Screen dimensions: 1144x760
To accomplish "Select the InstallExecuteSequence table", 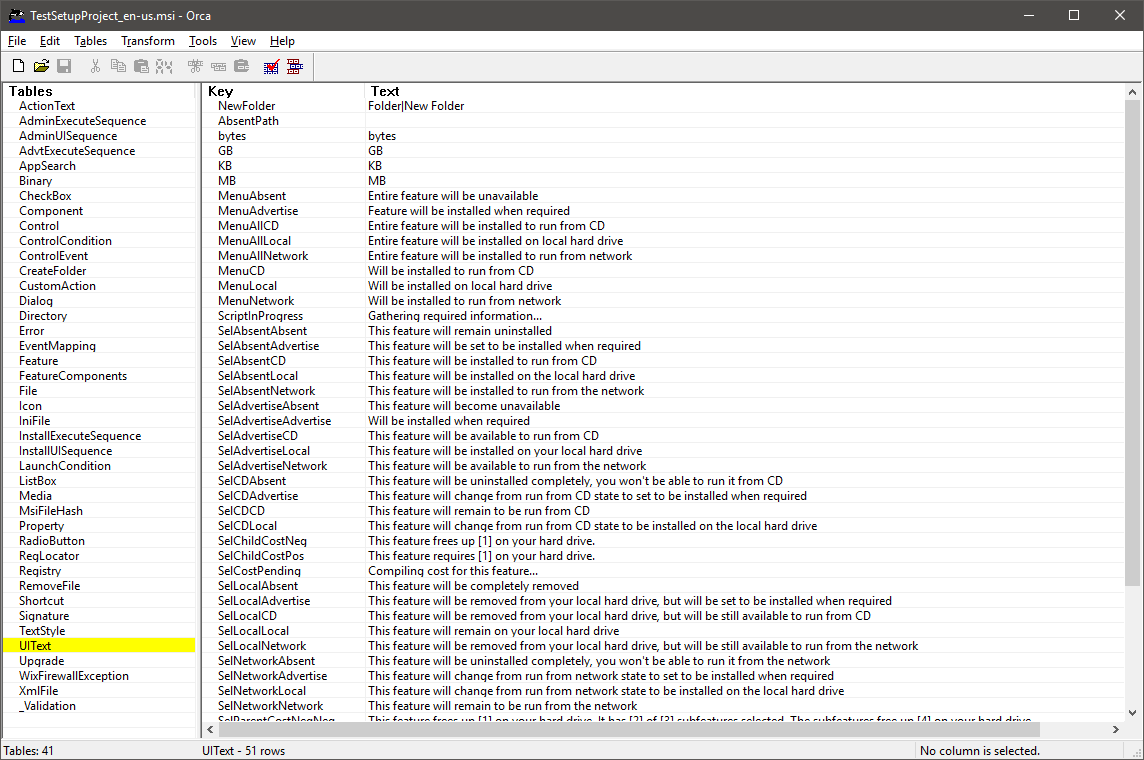I will click(x=82, y=435).
